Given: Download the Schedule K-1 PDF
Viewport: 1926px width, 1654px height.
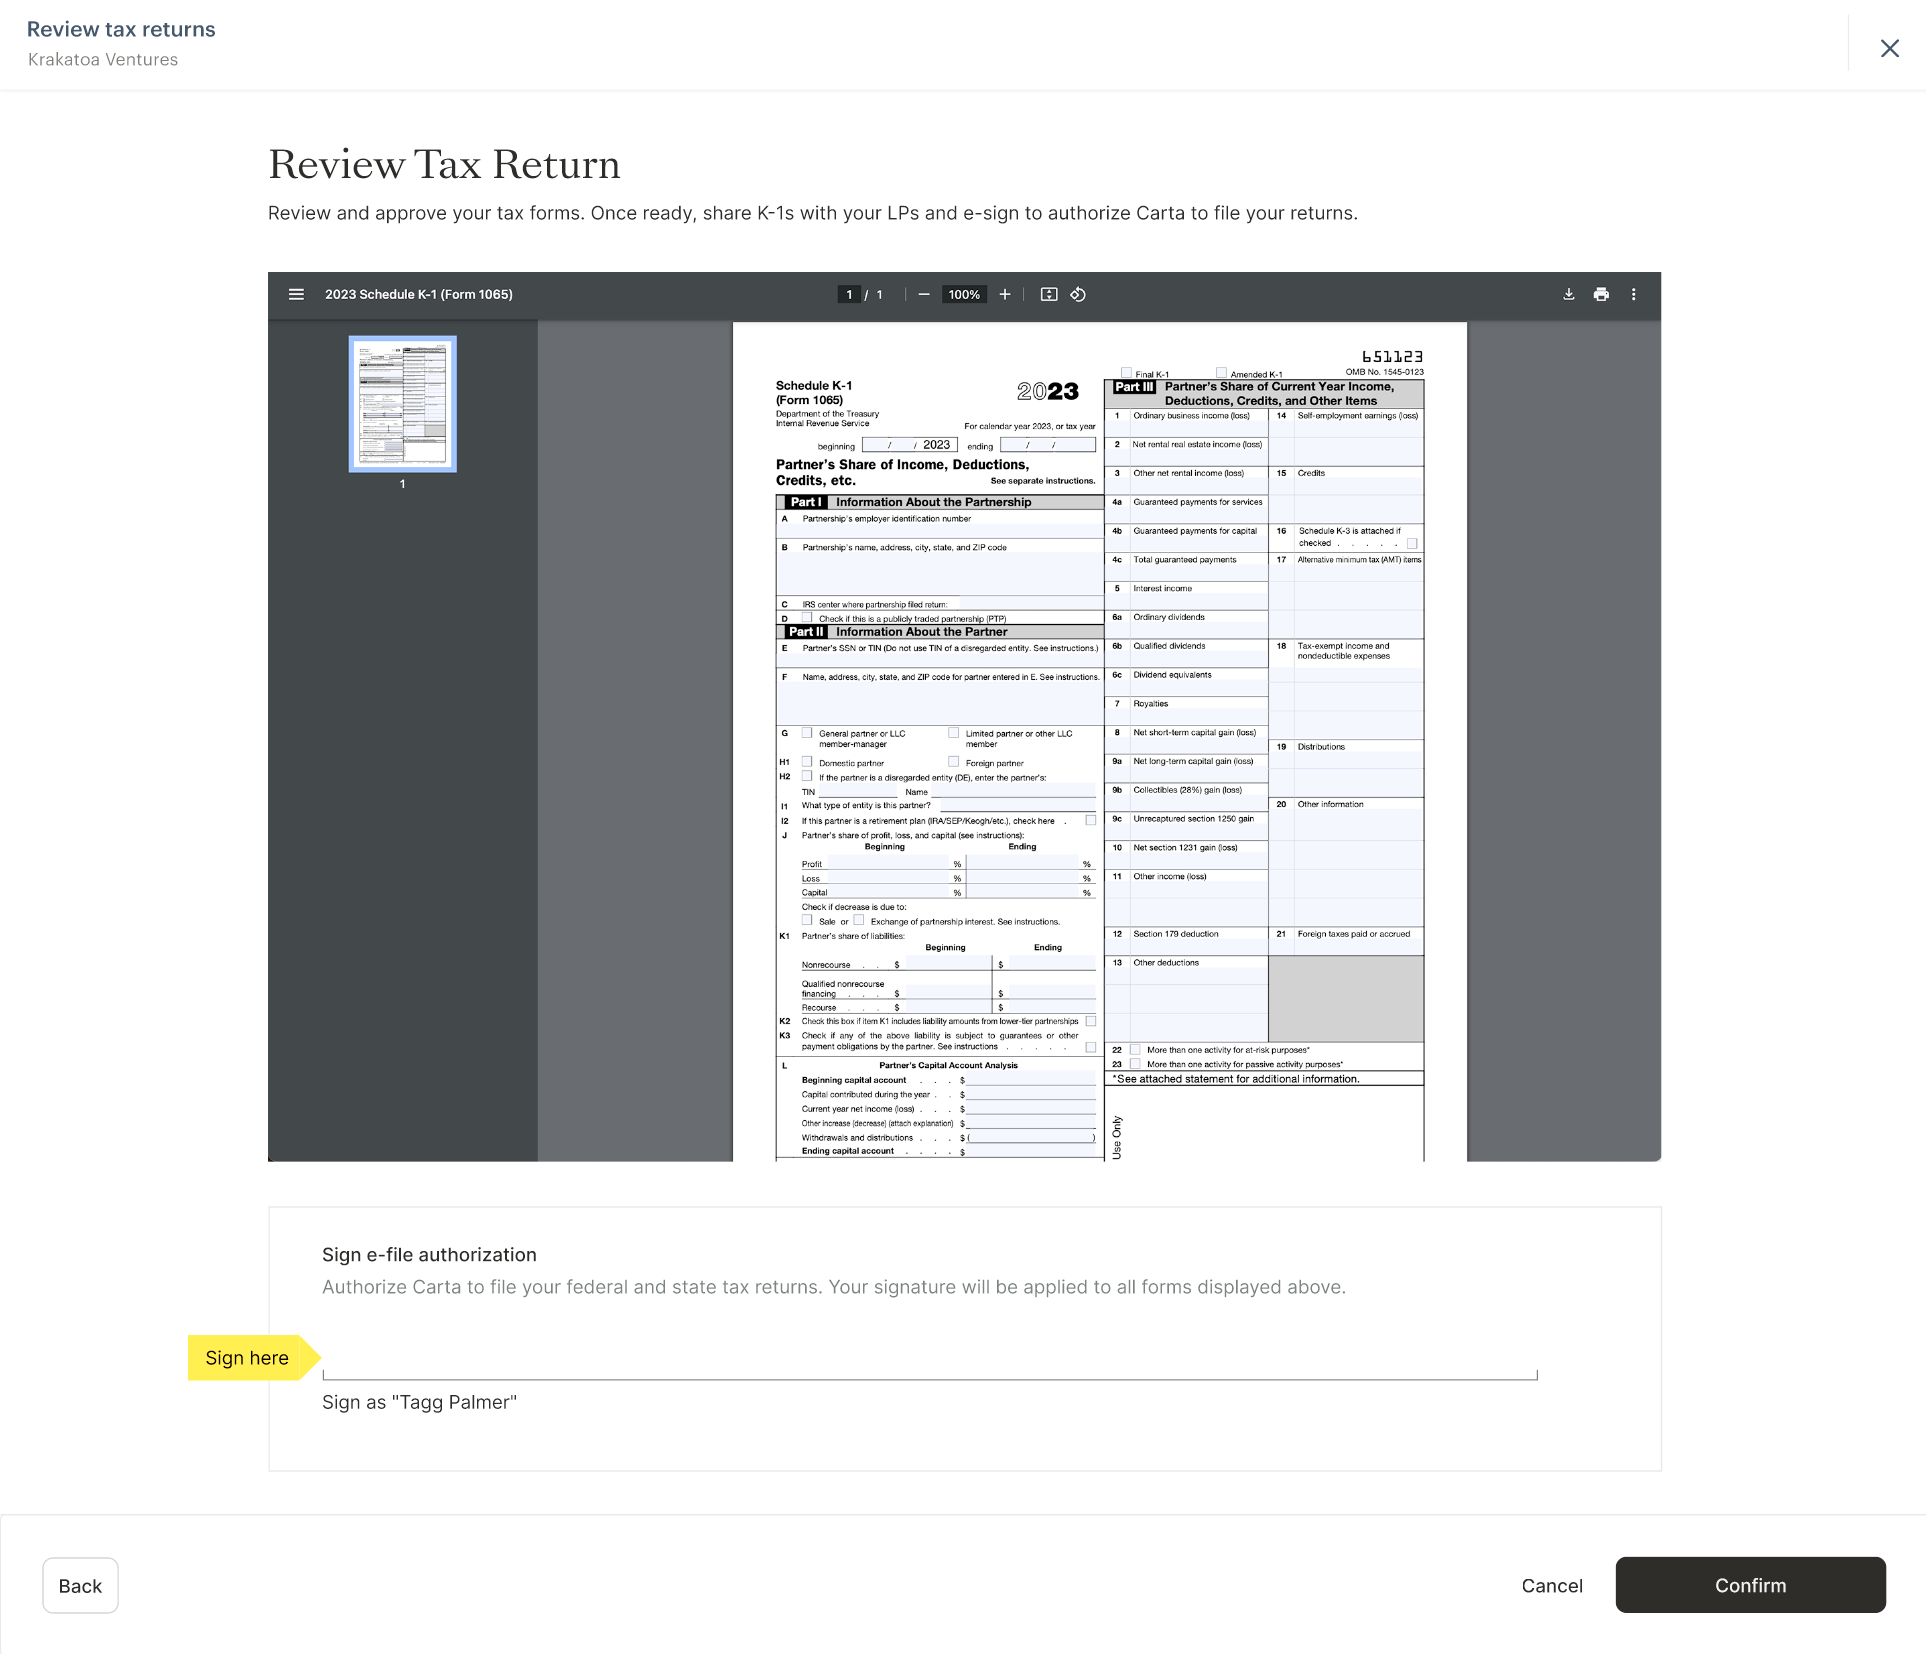Looking at the screenshot, I should click(x=1568, y=294).
